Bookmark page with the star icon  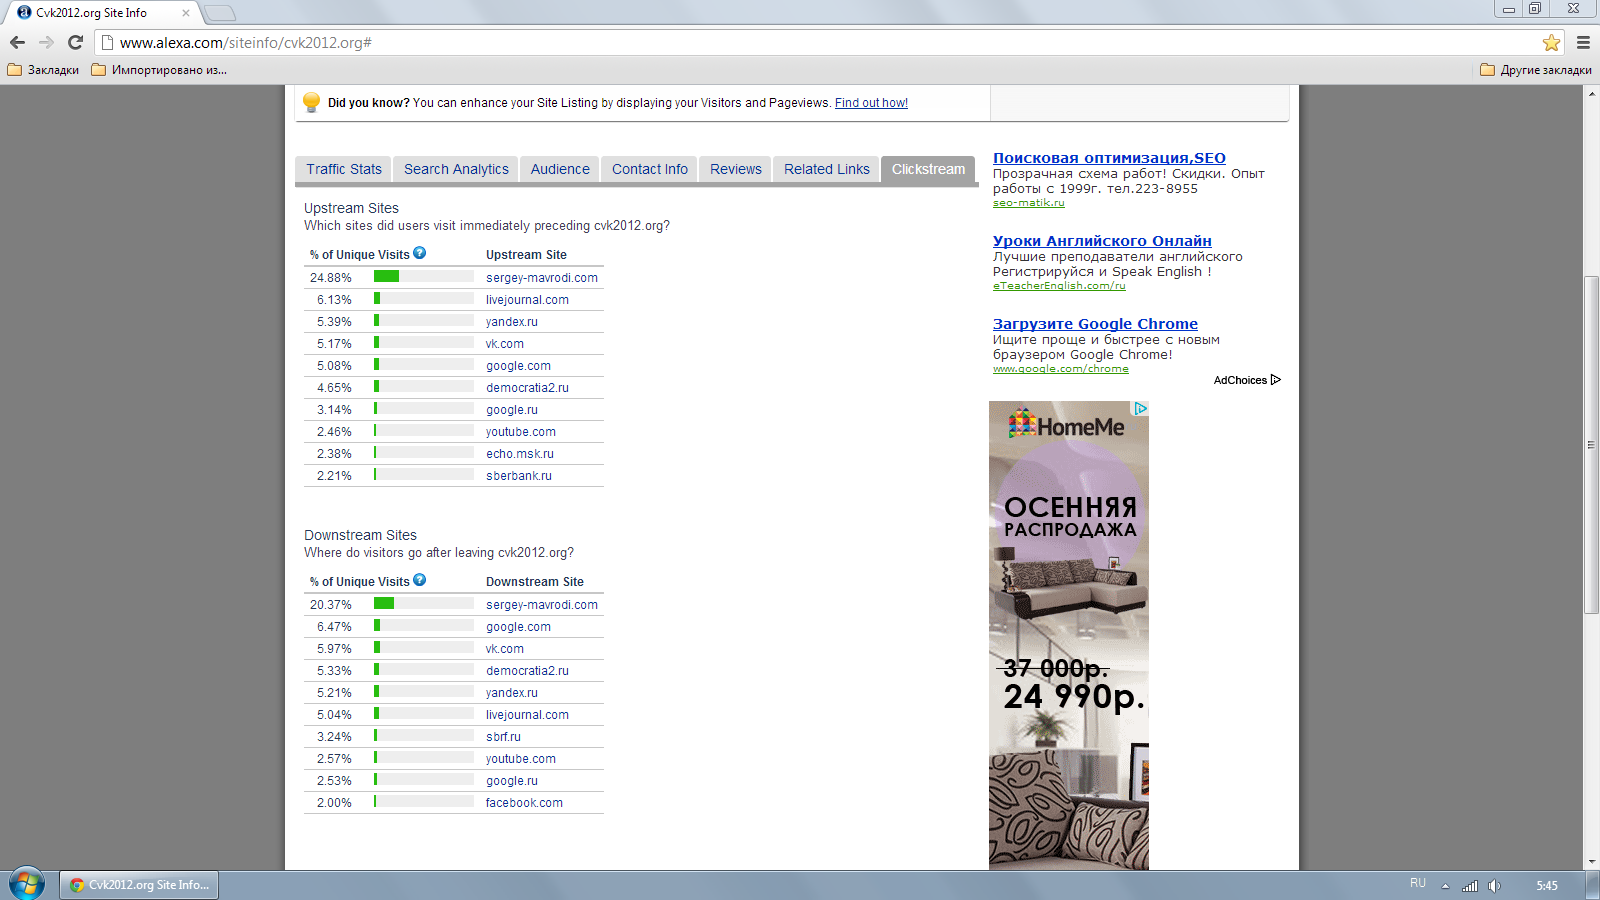[x=1551, y=42]
